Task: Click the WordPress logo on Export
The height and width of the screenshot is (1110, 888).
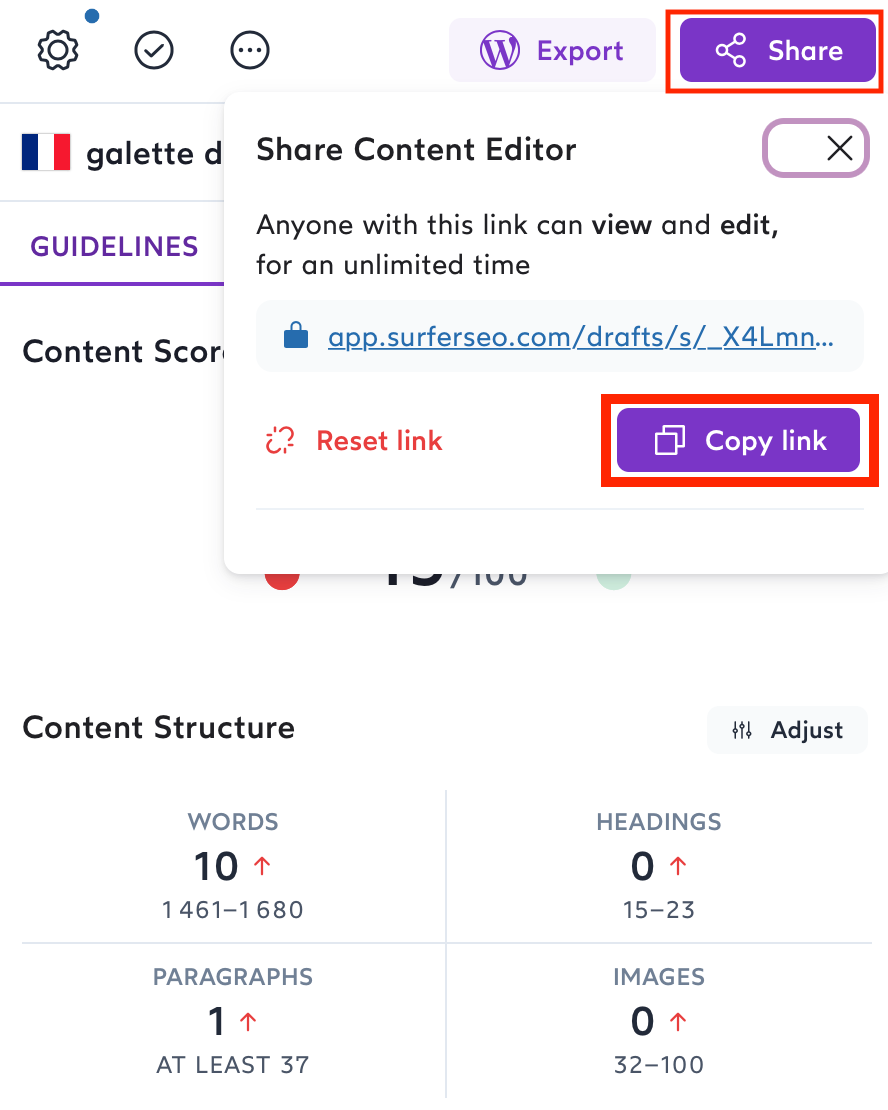Action: pos(500,50)
